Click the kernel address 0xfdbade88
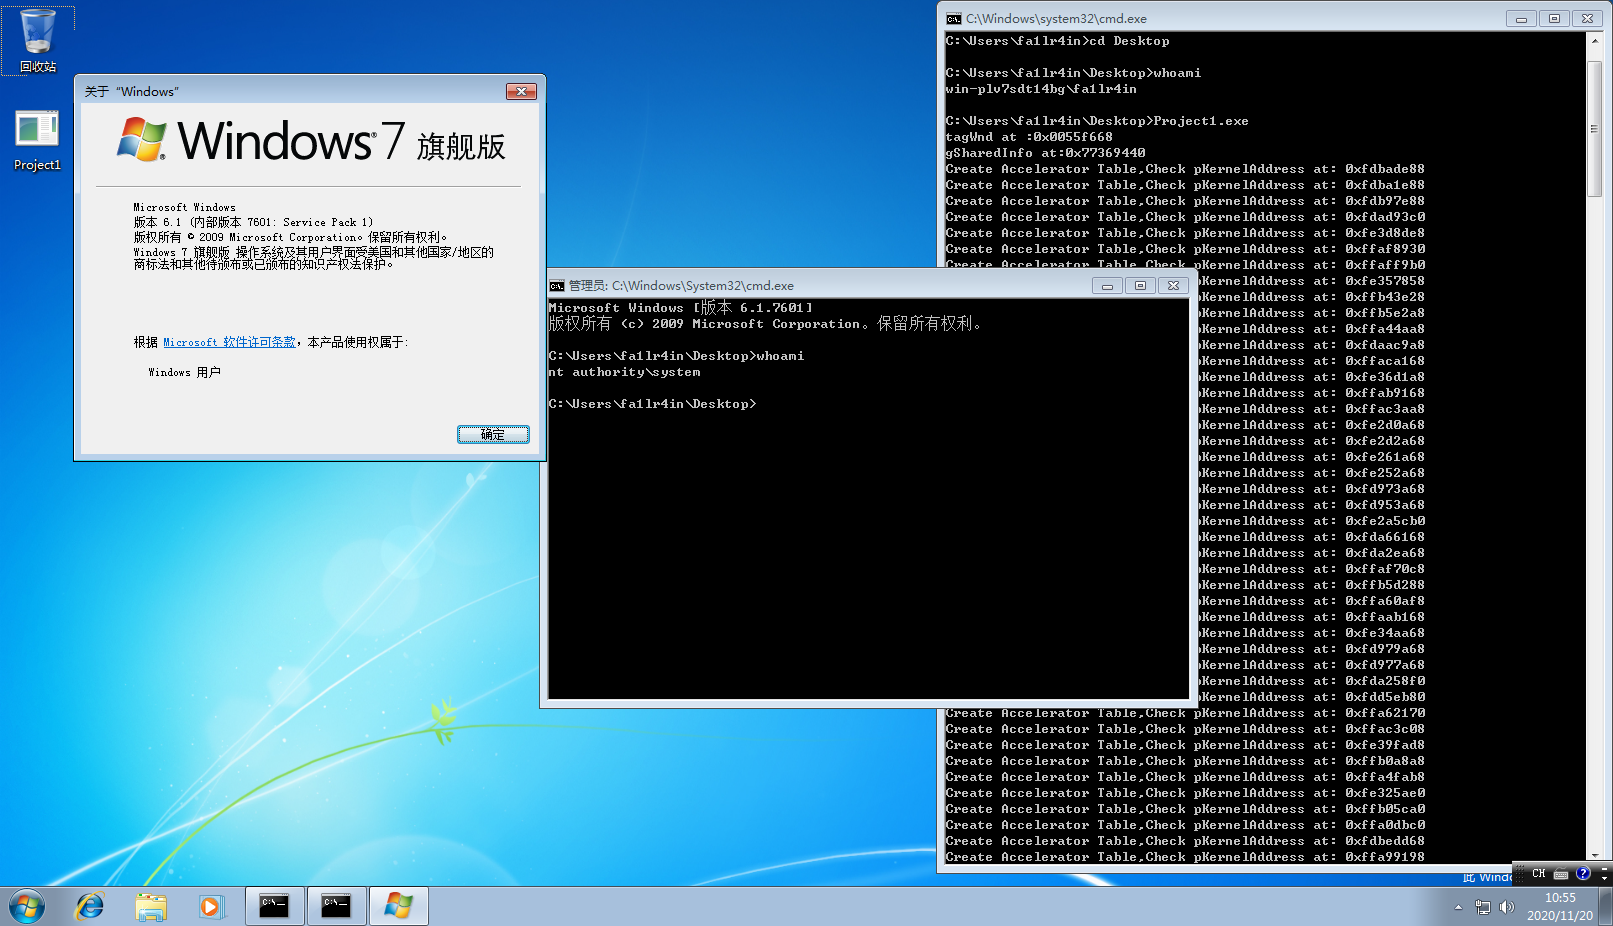 (x=1385, y=169)
